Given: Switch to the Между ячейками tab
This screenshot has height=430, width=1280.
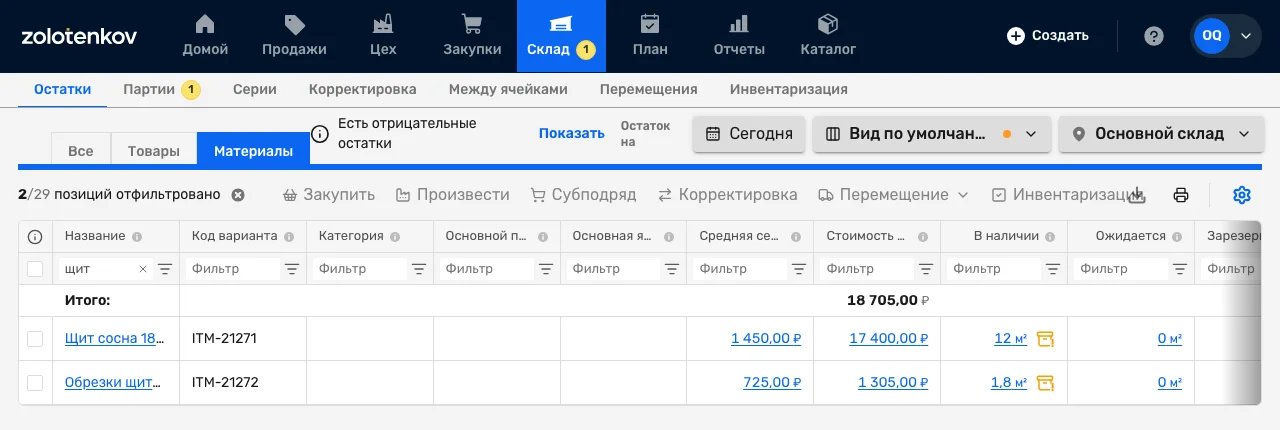Looking at the screenshot, I should pyautogui.click(x=508, y=89).
